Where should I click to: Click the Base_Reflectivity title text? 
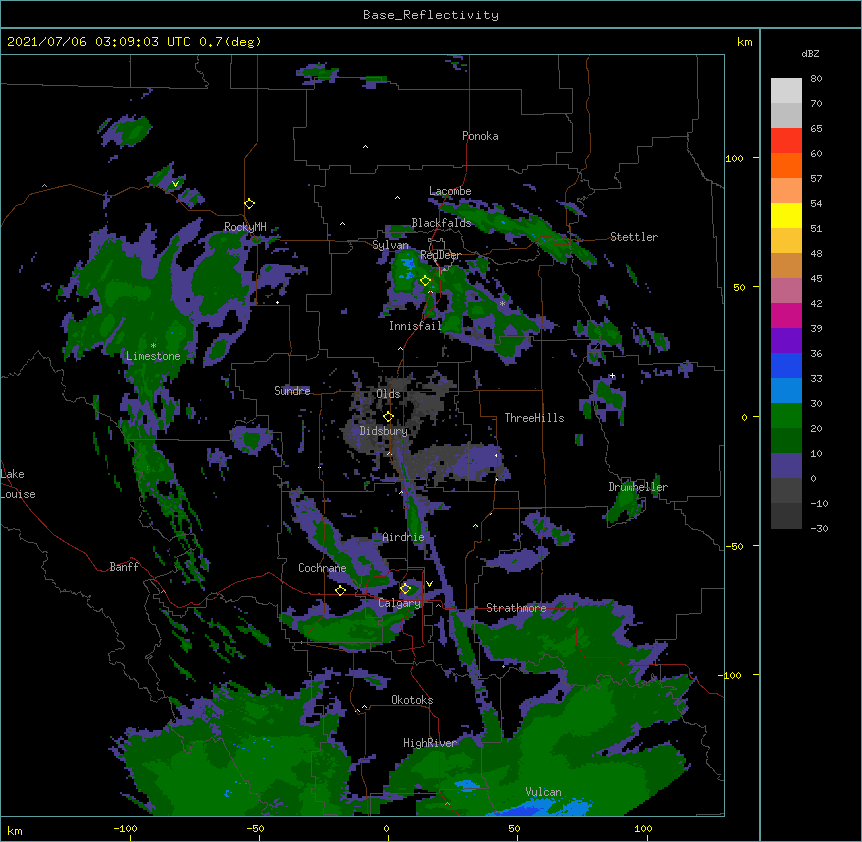point(431,15)
